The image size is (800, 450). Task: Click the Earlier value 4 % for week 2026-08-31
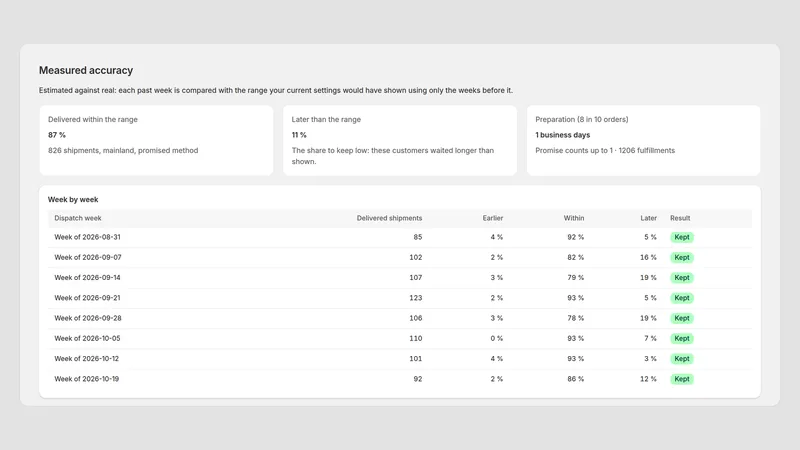(496, 237)
